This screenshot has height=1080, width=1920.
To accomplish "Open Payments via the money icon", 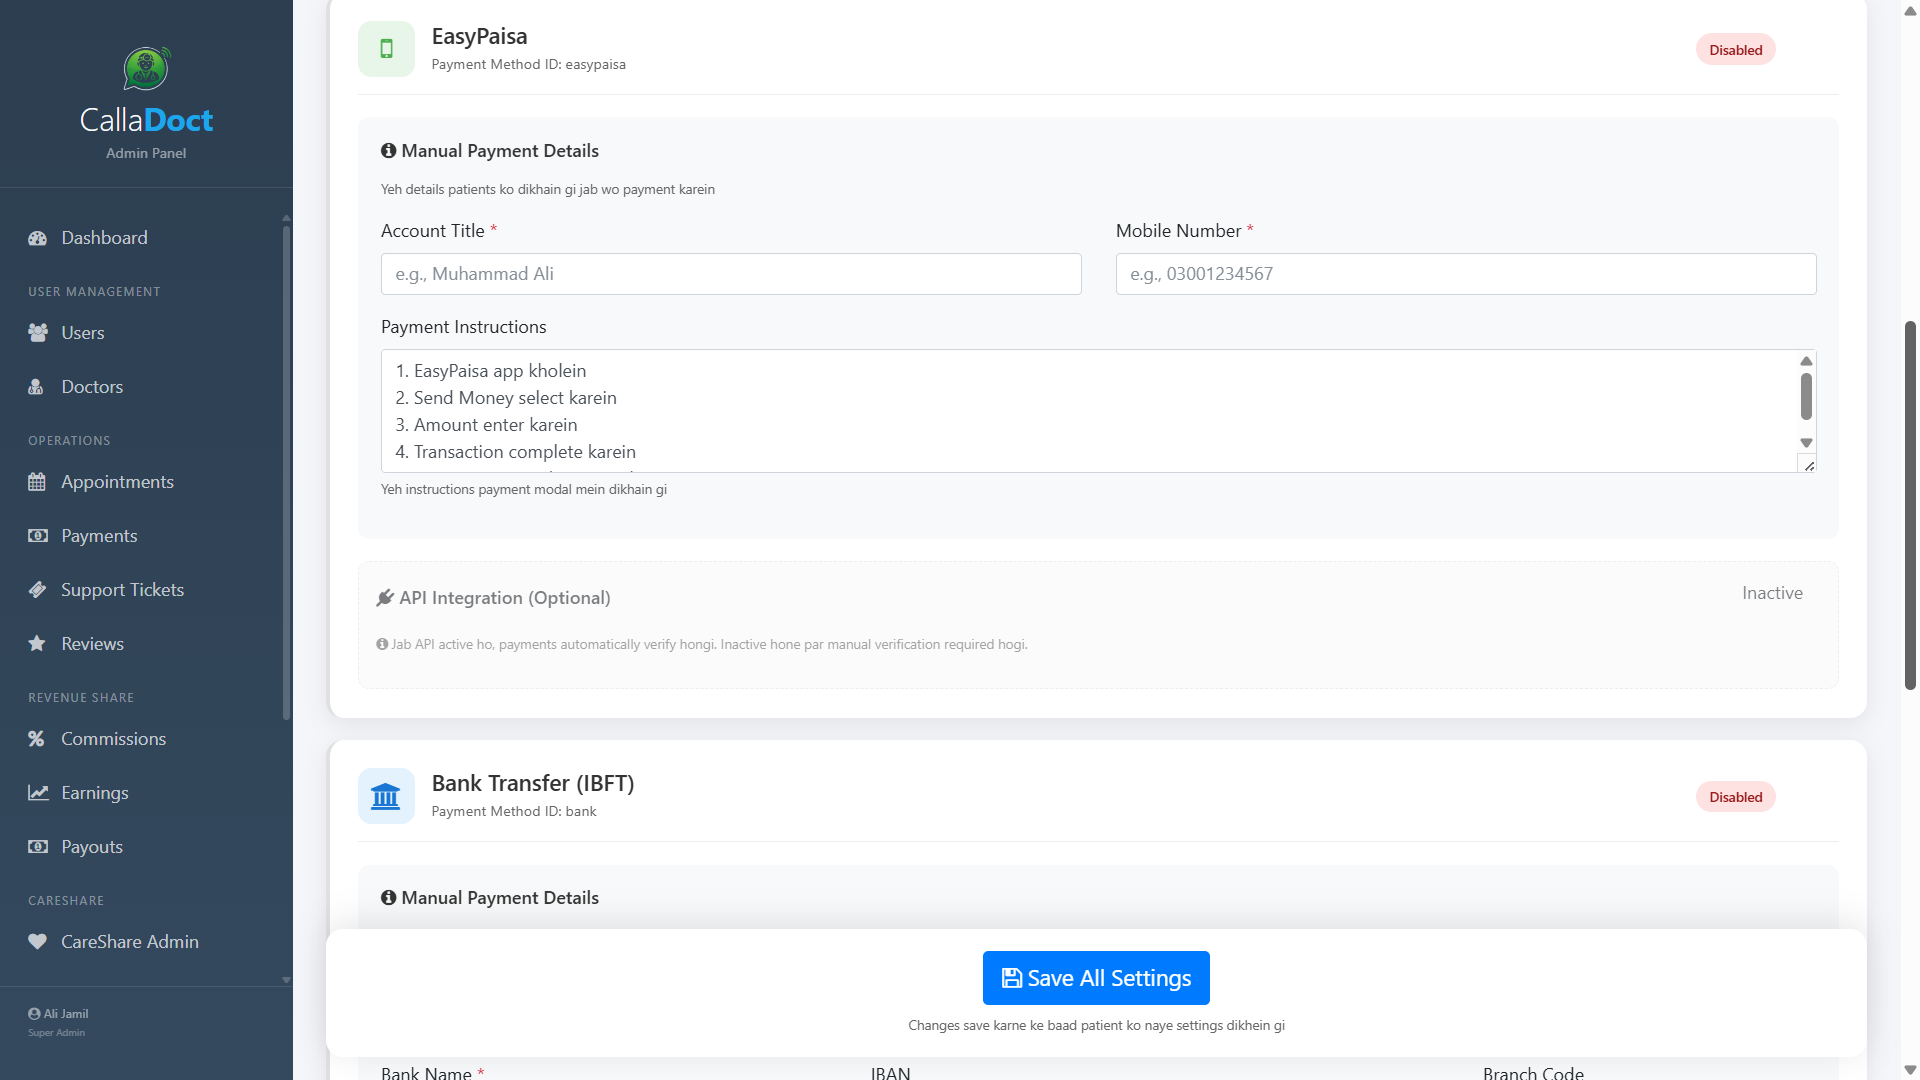I will click(38, 536).
